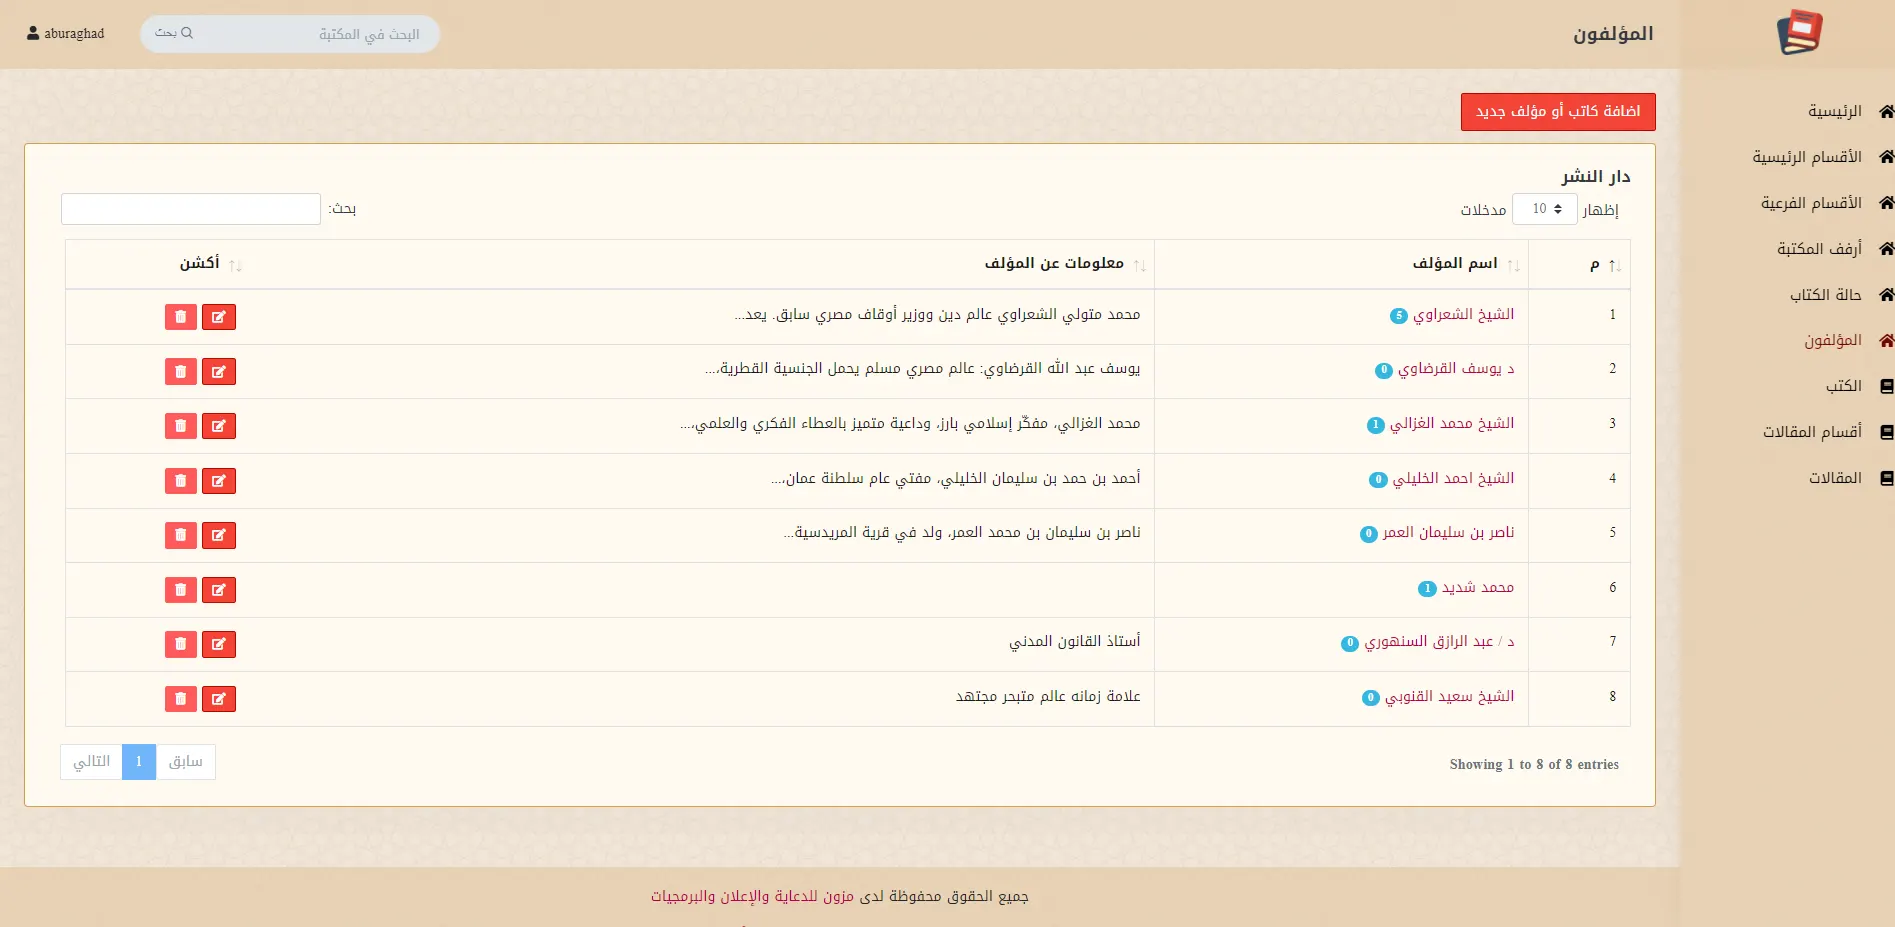Delete author ناصر بن سليمان العمر
Screen dimensions: 1895x927
pos(180,536)
